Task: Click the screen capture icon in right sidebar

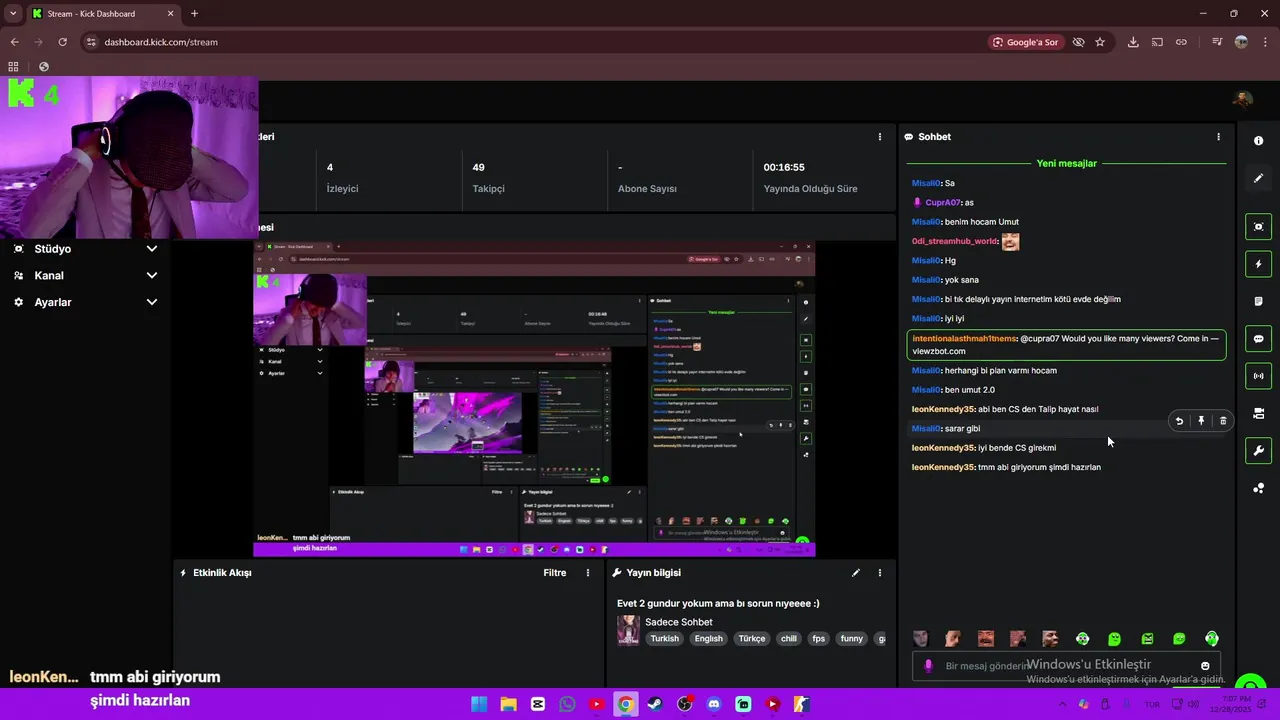Action: tap(1258, 227)
